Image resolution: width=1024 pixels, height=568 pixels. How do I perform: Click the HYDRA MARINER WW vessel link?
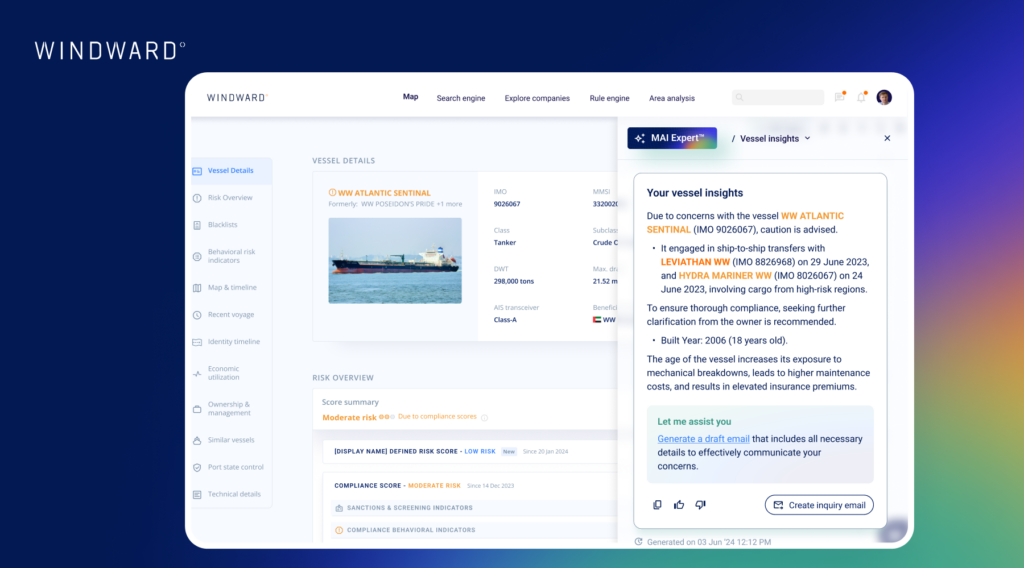725,276
